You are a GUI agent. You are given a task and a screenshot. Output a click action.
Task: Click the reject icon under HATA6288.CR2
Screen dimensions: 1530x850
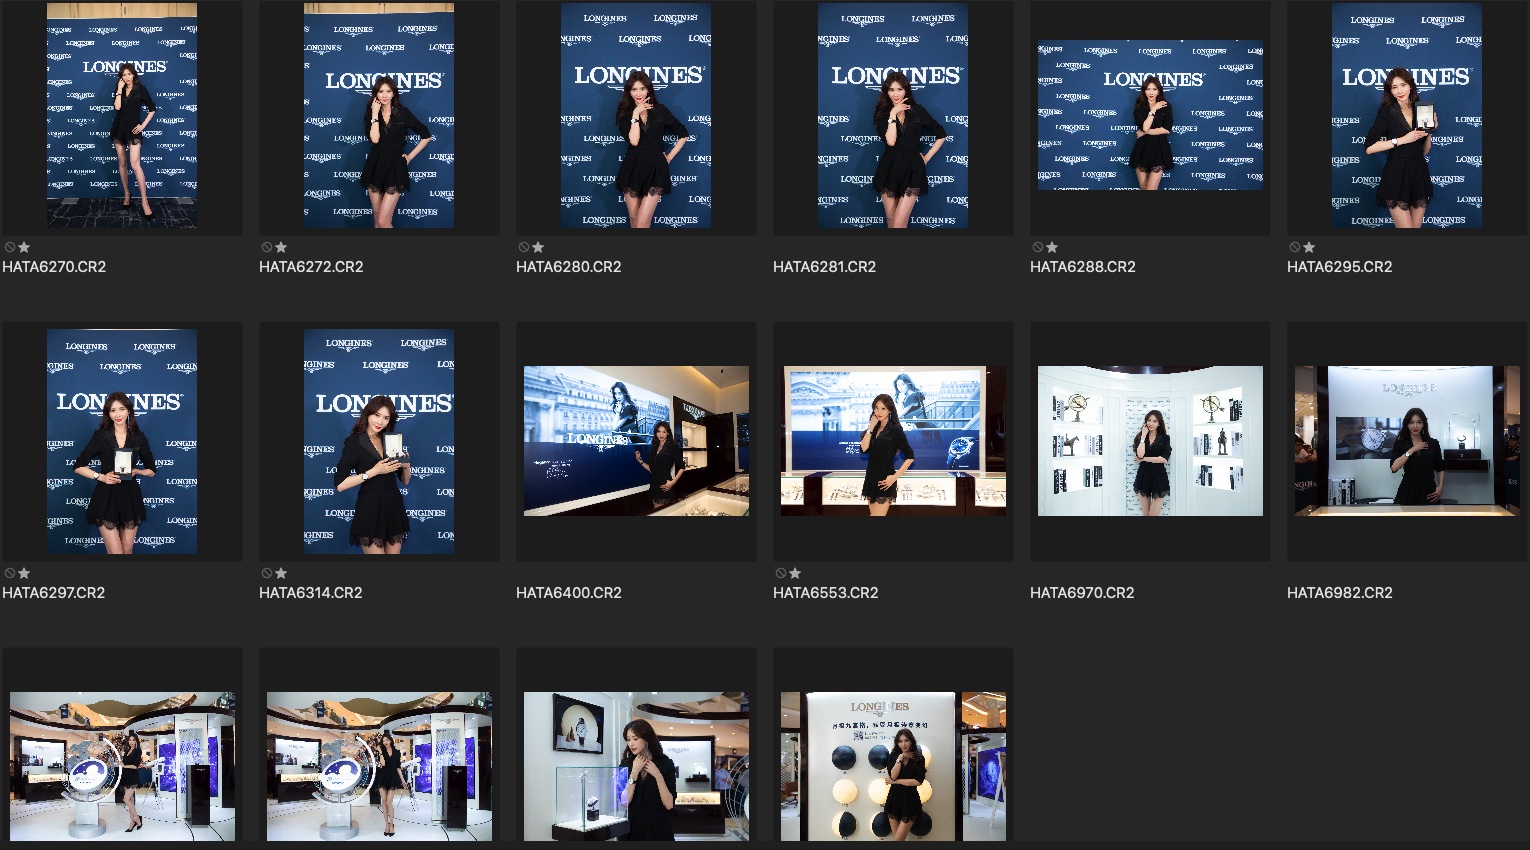tap(1038, 247)
